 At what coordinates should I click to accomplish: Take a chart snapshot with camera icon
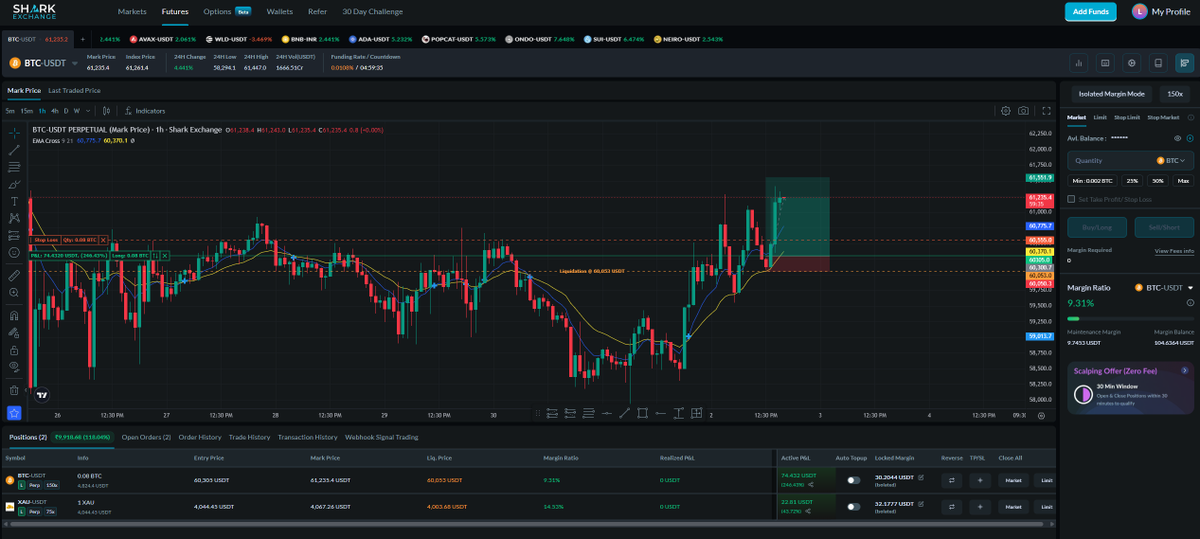click(x=1023, y=111)
